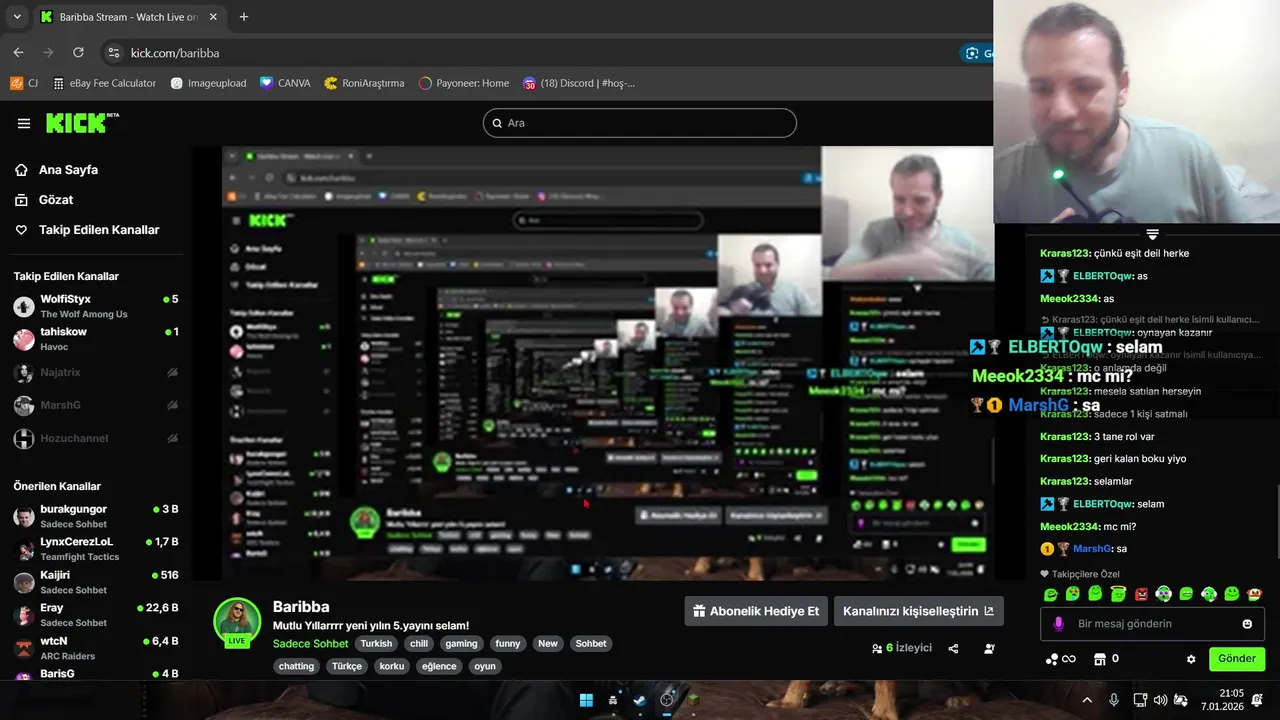1280x720 pixels.
Task: Click the chat message input field
Action: point(1153,624)
